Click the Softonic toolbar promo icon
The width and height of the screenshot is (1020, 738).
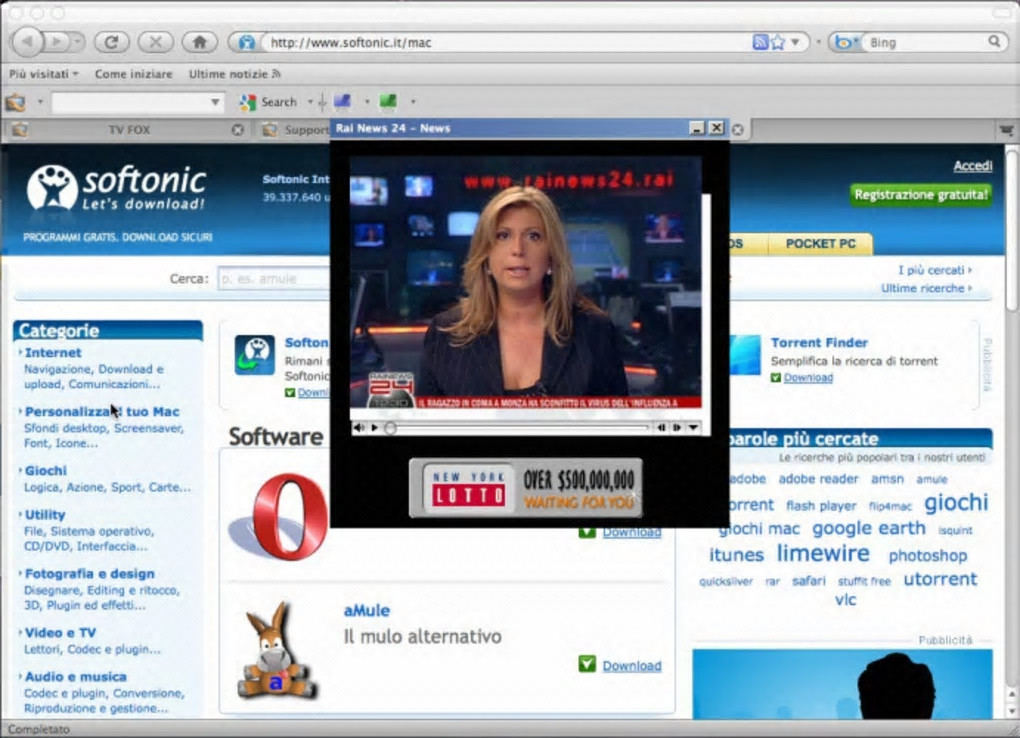pos(254,355)
